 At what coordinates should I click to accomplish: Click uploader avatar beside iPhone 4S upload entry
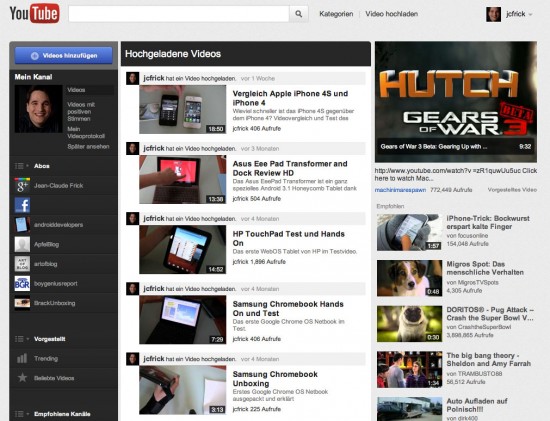(133, 78)
